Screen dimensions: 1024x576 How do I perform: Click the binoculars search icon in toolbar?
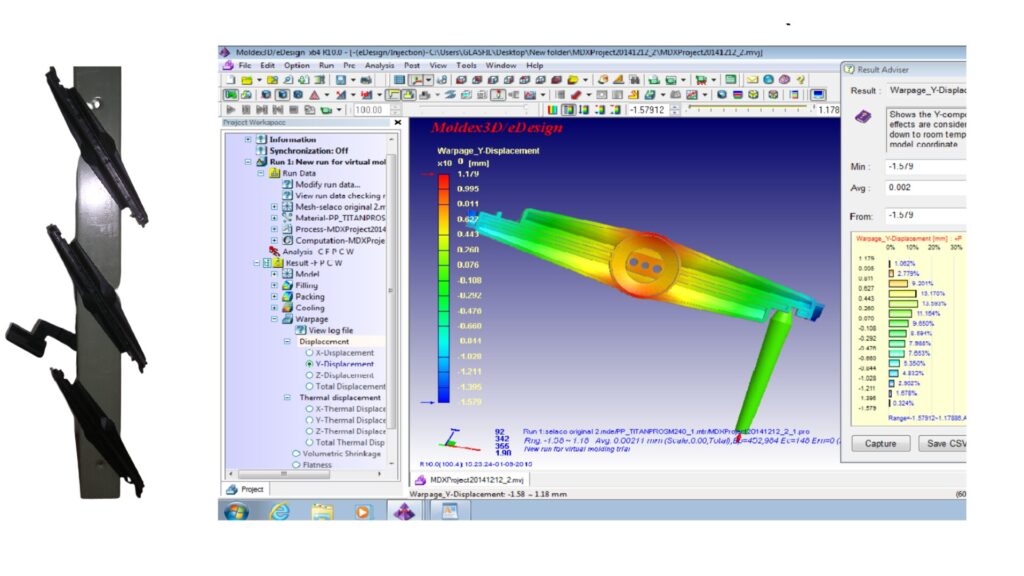coord(633,80)
